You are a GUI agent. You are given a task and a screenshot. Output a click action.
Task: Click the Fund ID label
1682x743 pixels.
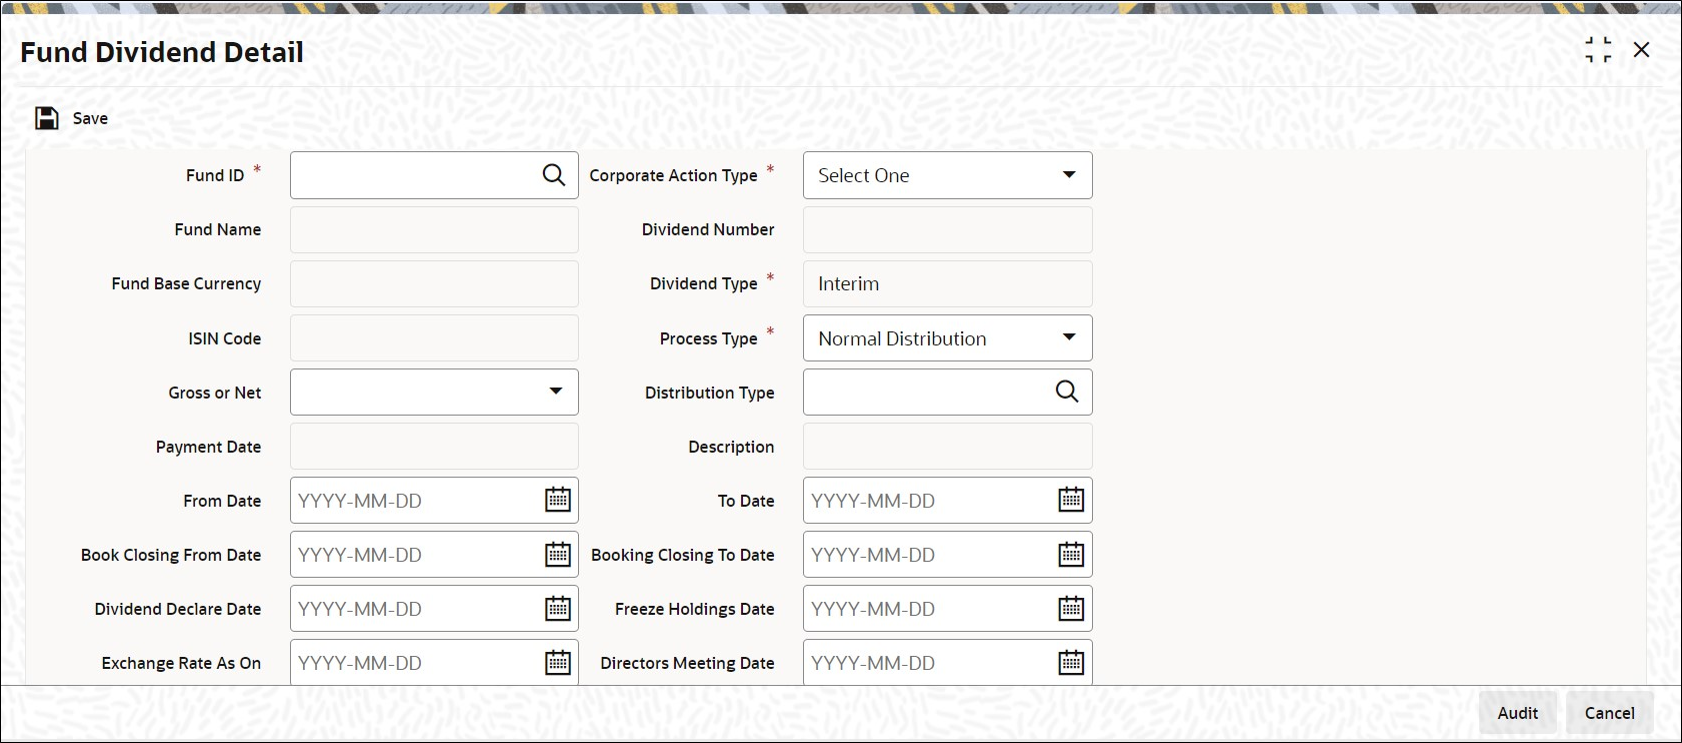pos(215,175)
